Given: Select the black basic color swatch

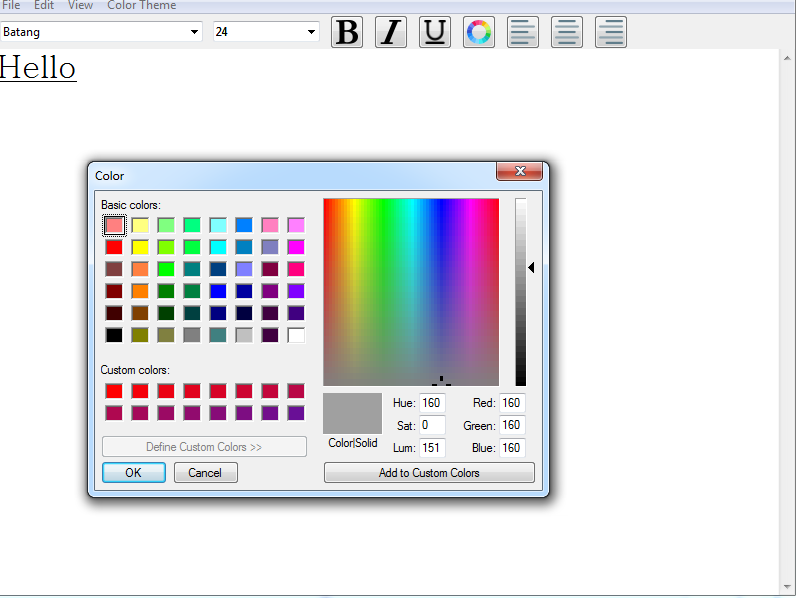Looking at the screenshot, I should click(114, 335).
